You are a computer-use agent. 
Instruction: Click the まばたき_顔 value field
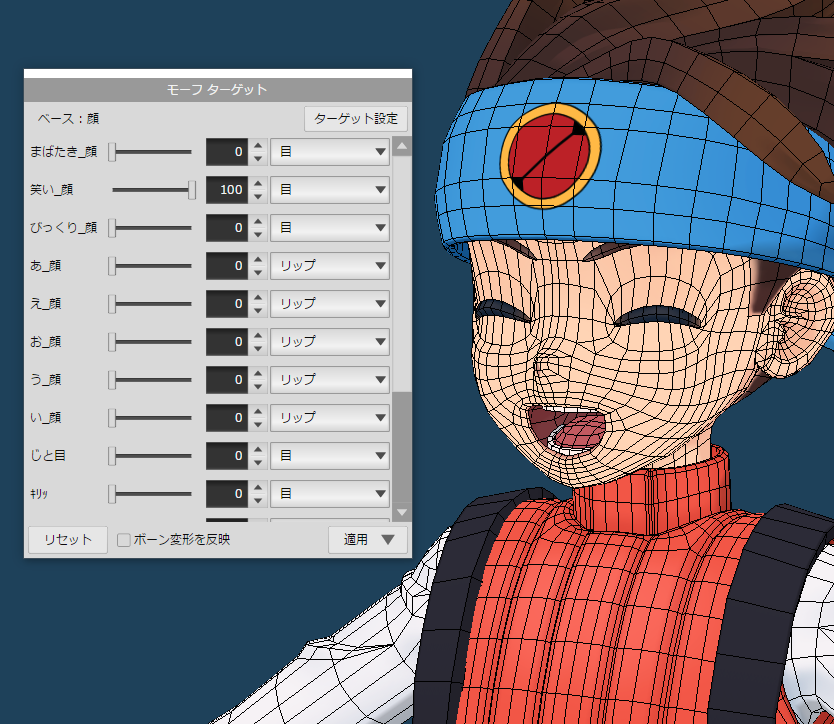click(x=227, y=152)
